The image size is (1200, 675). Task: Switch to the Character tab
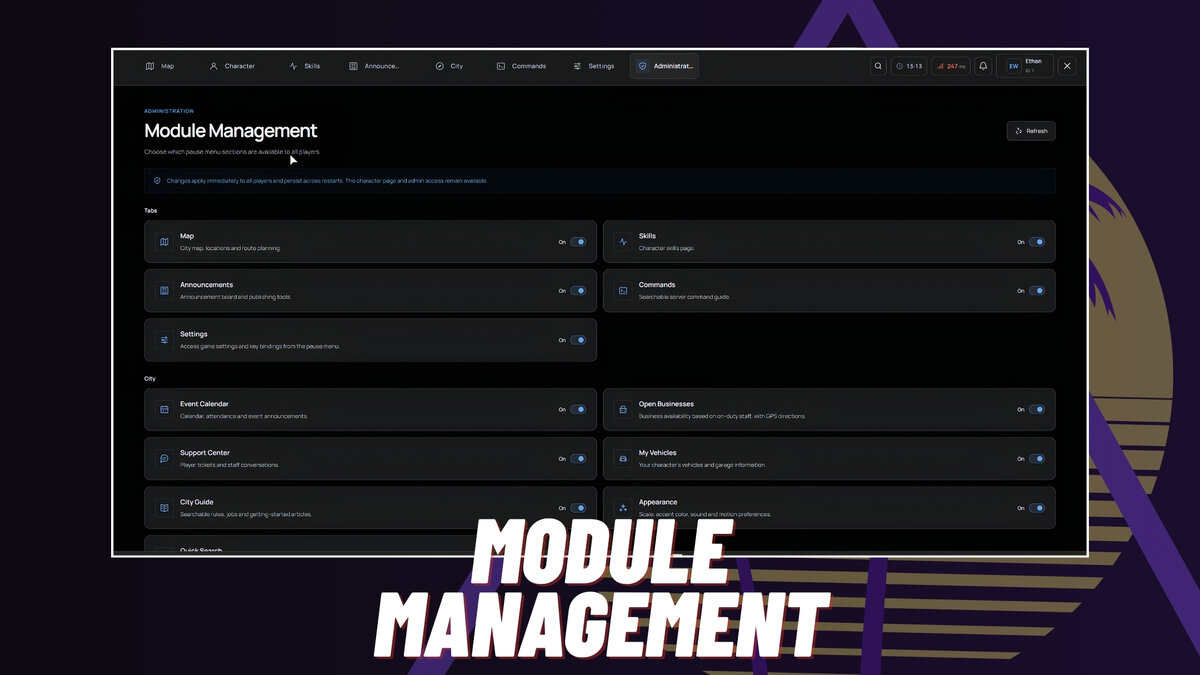tap(232, 66)
